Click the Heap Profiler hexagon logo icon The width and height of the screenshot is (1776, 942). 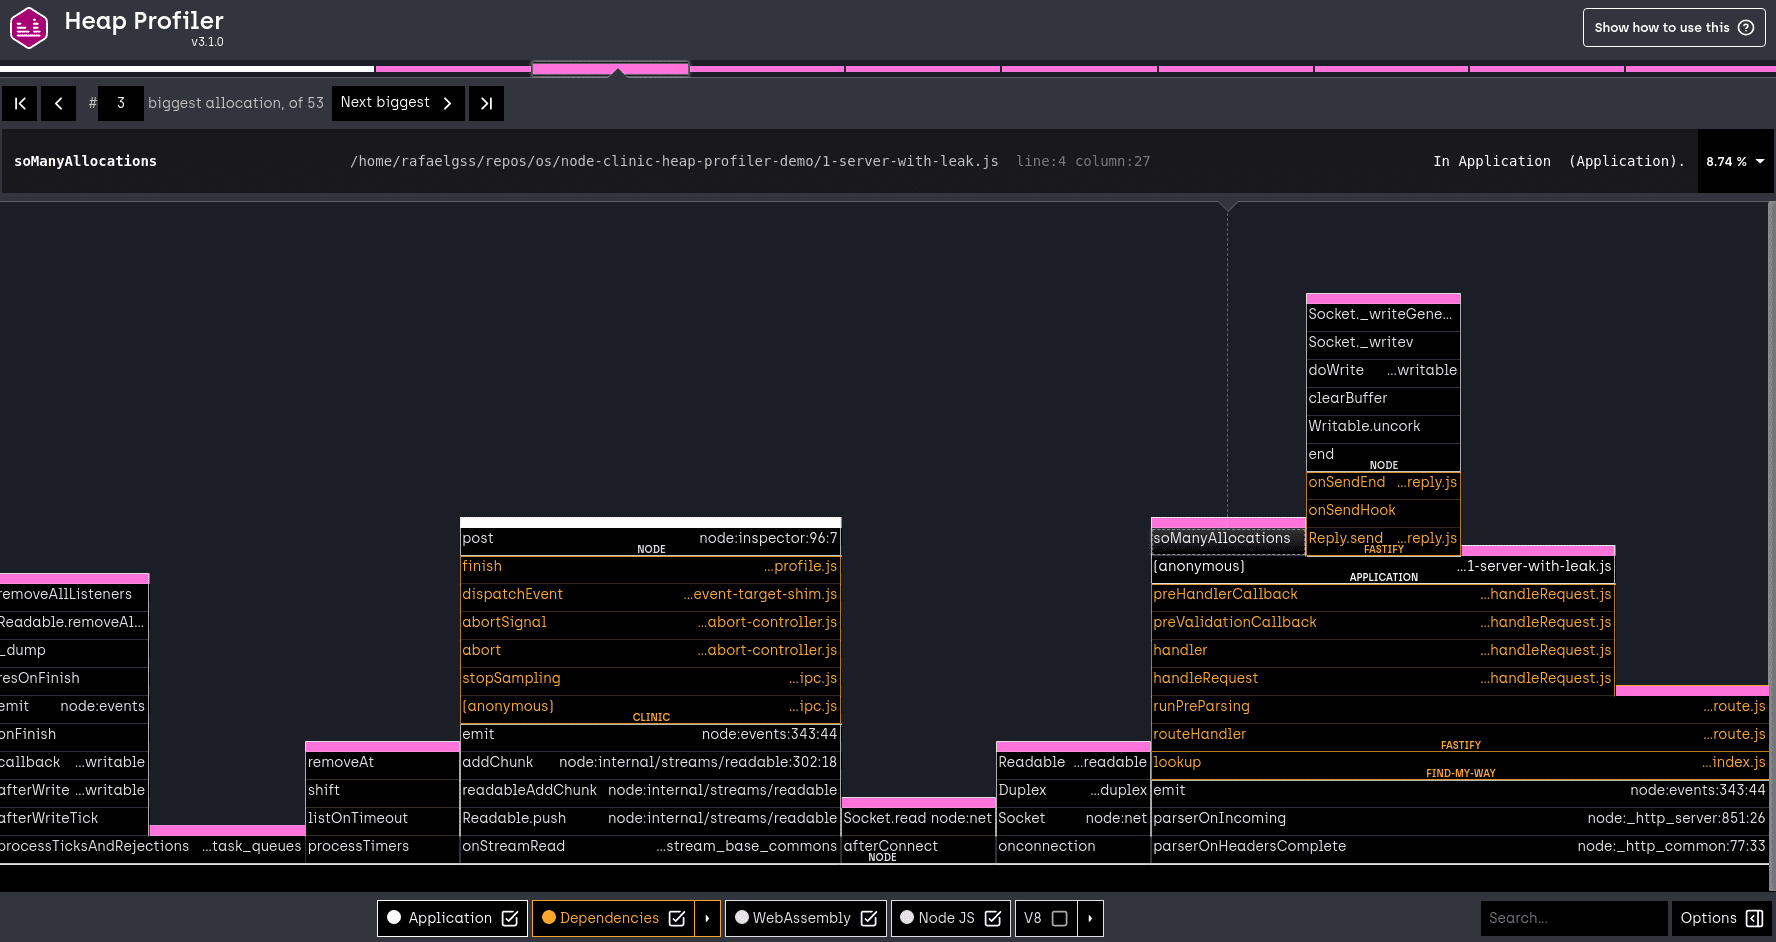point(29,27)
